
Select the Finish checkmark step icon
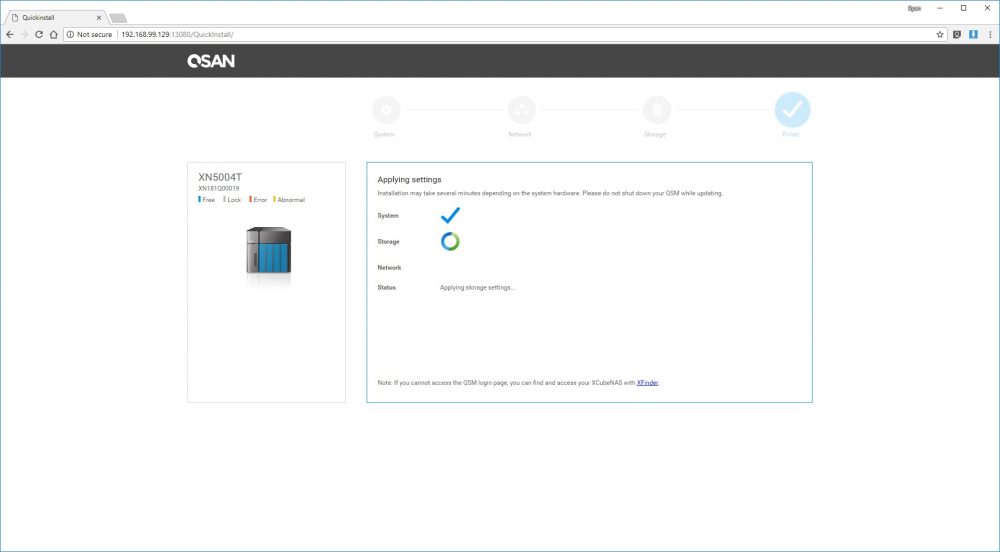point(792,110)
